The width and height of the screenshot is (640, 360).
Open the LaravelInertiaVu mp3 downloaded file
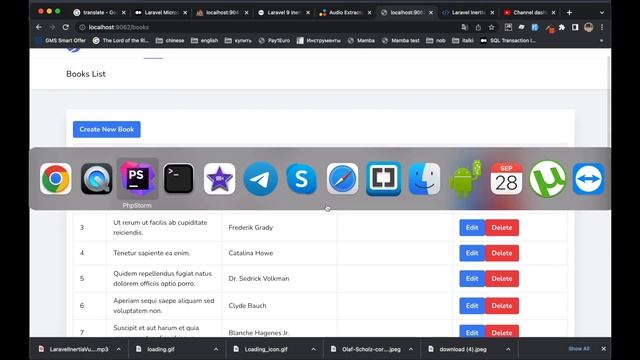(x=74, y=349)
